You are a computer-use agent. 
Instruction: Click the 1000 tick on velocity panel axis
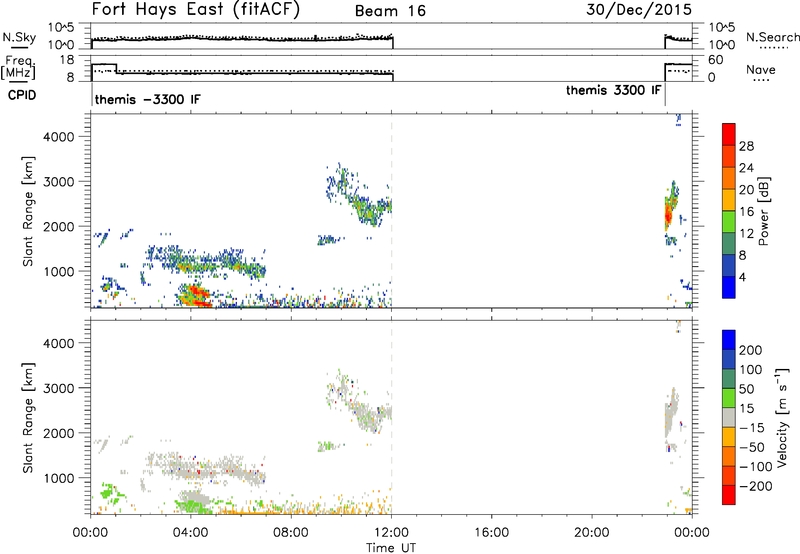pos(59,478)
